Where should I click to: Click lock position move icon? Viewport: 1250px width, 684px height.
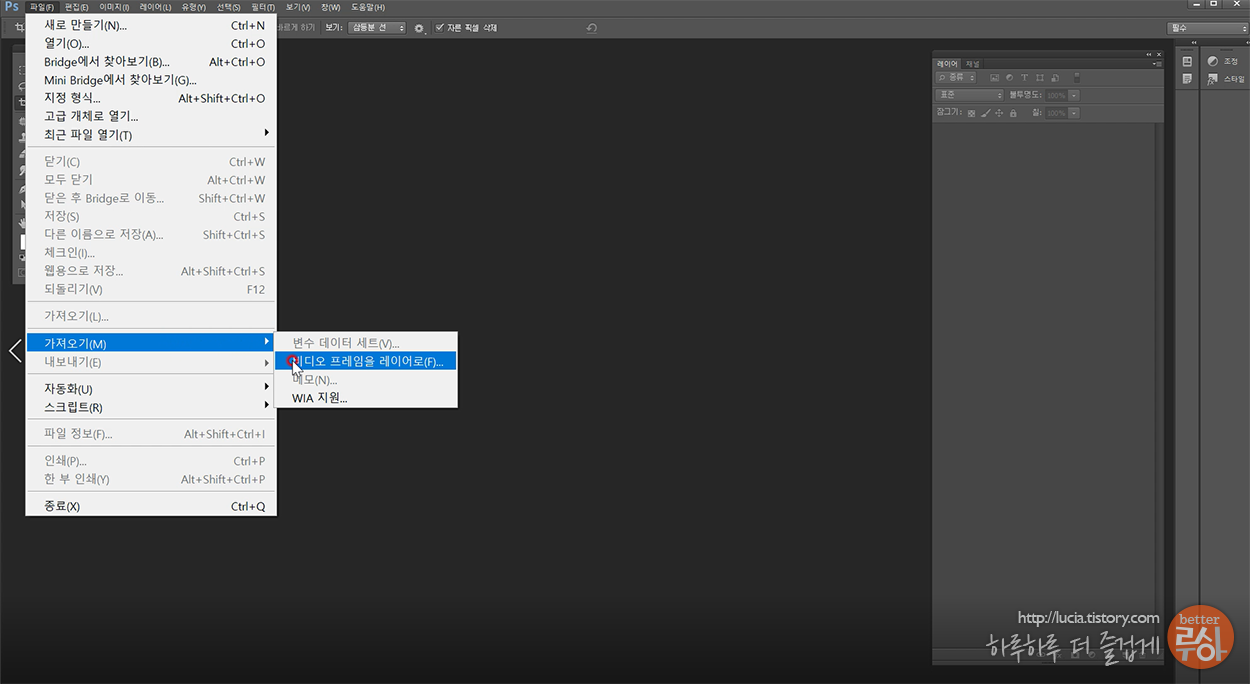(x=999, y=113)
